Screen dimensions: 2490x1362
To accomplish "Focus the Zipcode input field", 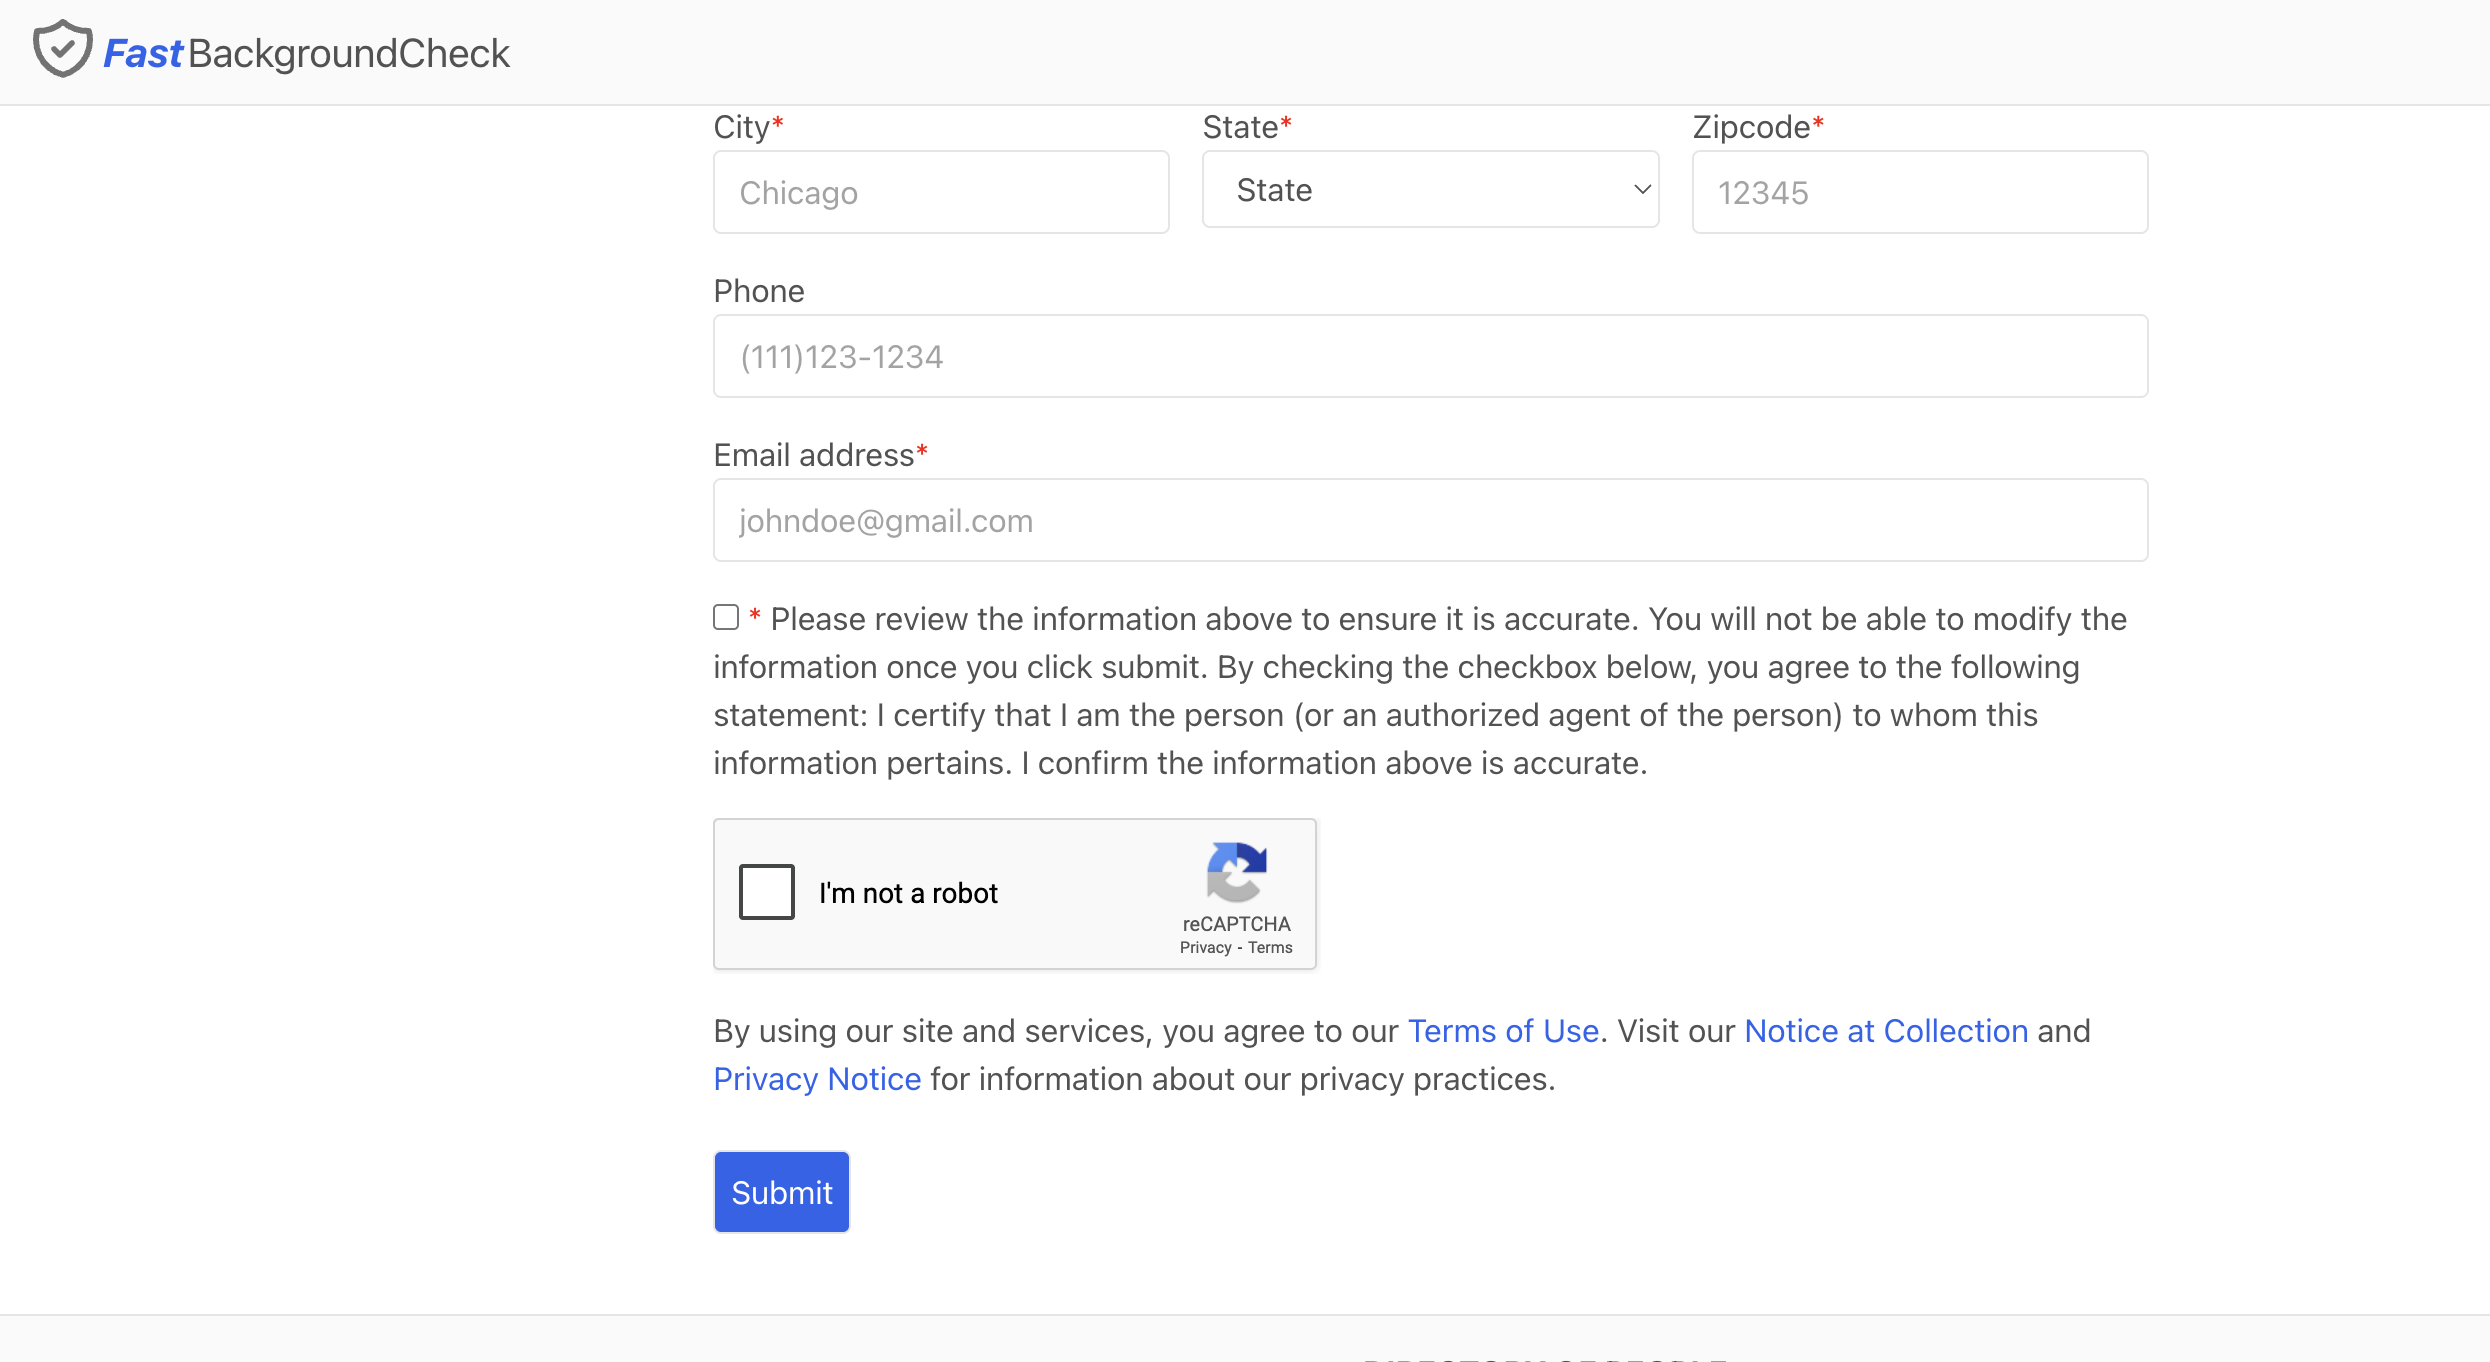I will point(1920,192).
